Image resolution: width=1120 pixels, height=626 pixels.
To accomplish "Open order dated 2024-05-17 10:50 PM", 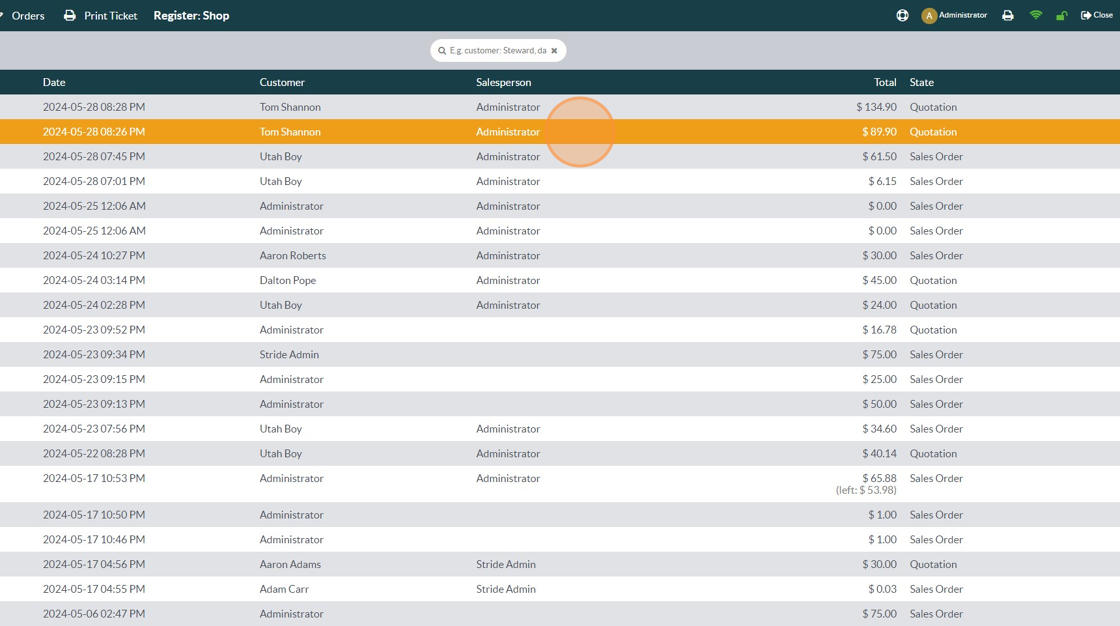I will pyautogui.click(x=560, y=515).
